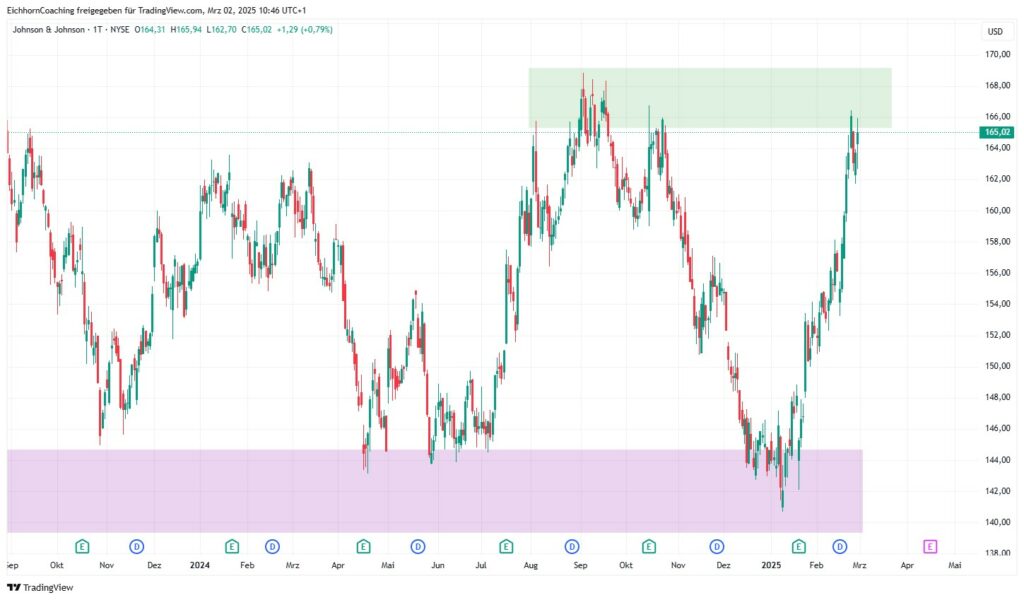Click the TradingView logo at the bottom left
Viewport: 1024px width, 600px height.
click(40, 588)
